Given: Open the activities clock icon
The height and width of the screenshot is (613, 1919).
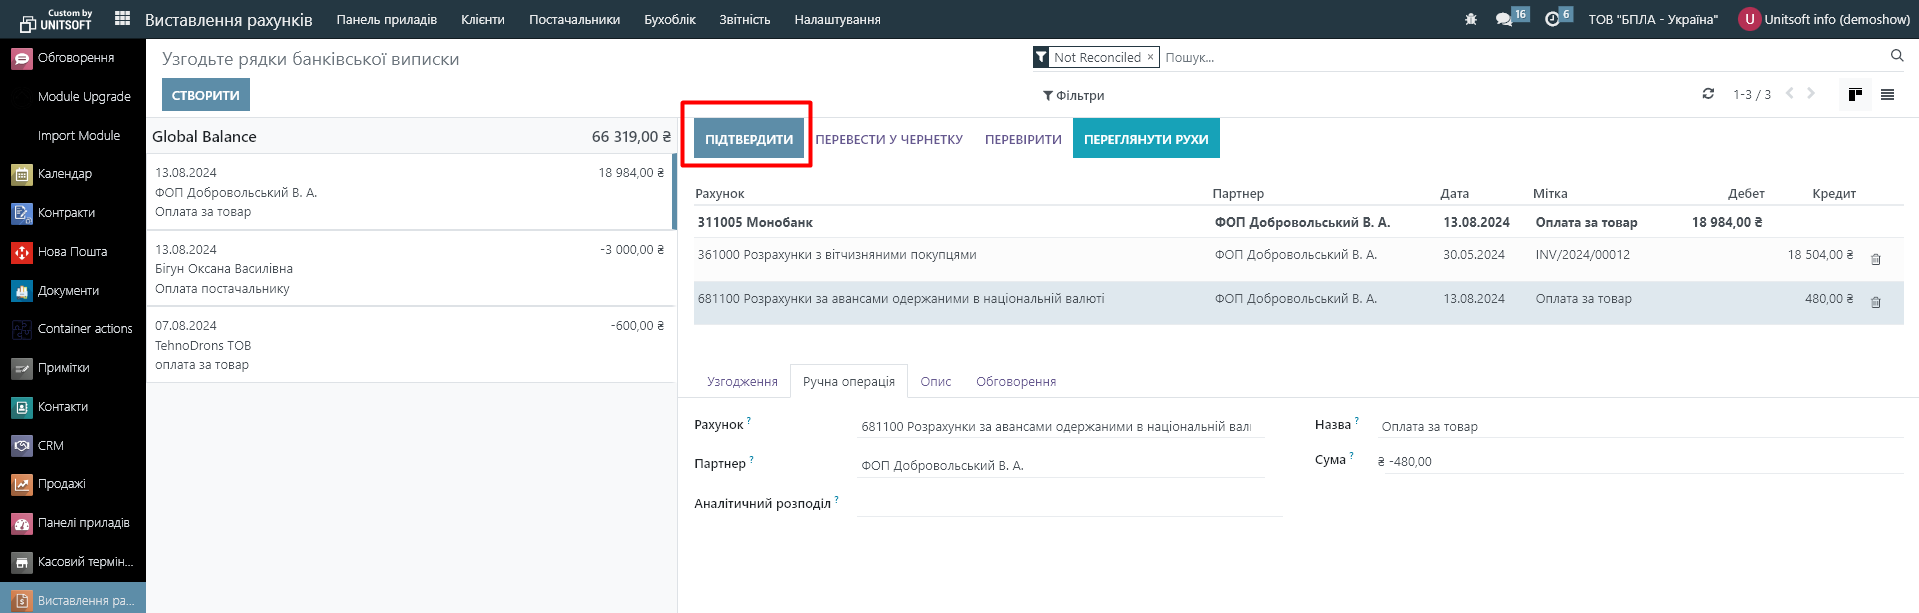Looking at the screenshot, I should [x=1552, y=19].
